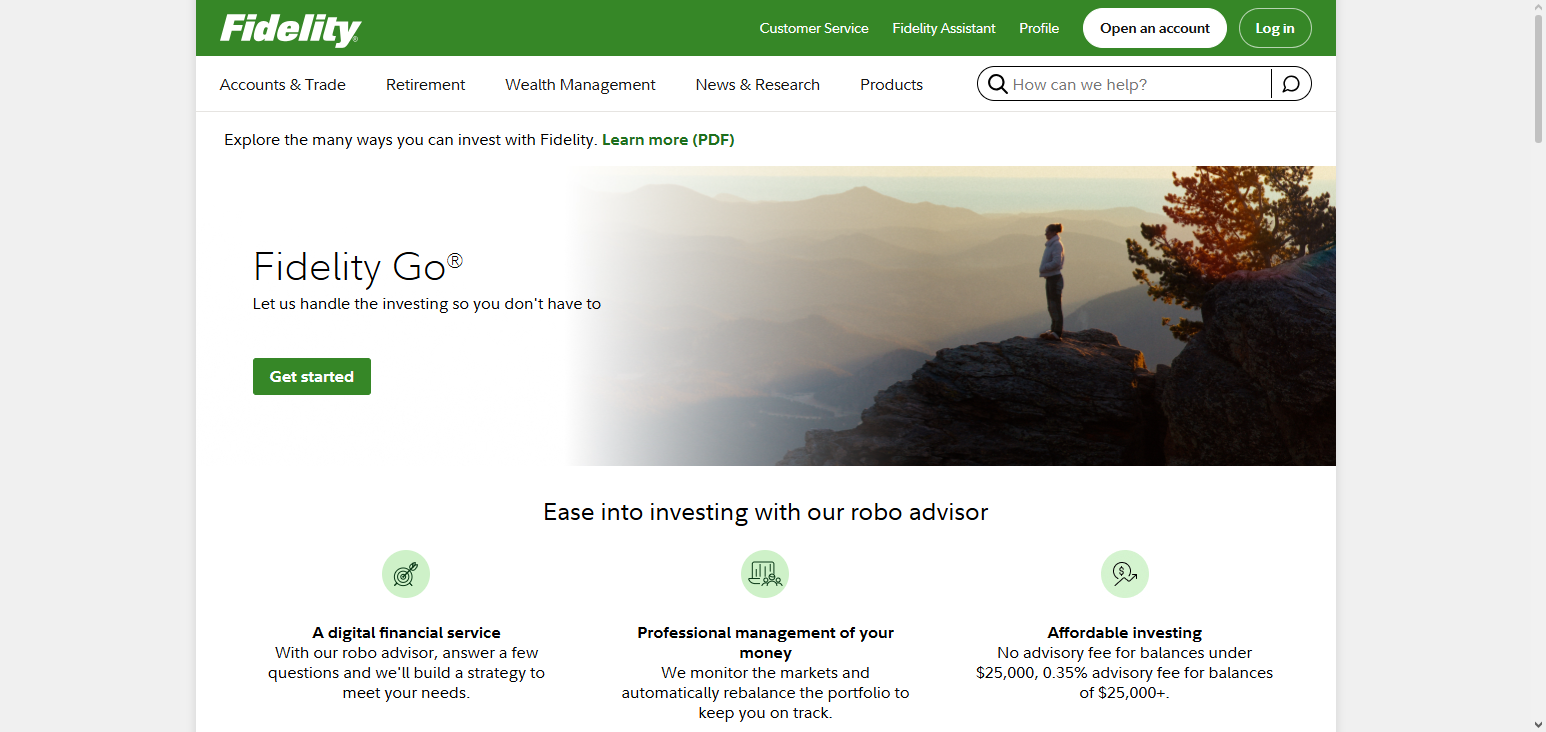Click the Fidelity logo
Viewport: 1546px width, 732px height.
coord(290,28)
